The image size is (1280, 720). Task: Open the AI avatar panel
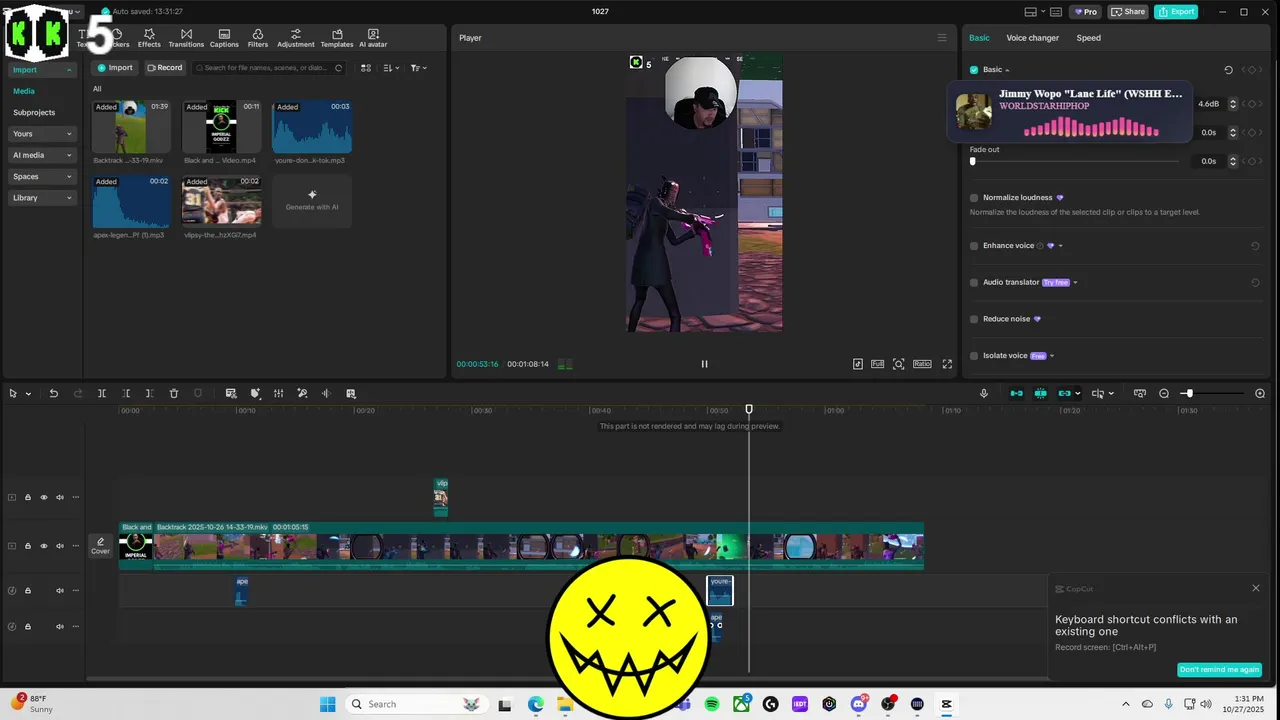[x=373, y=38]
